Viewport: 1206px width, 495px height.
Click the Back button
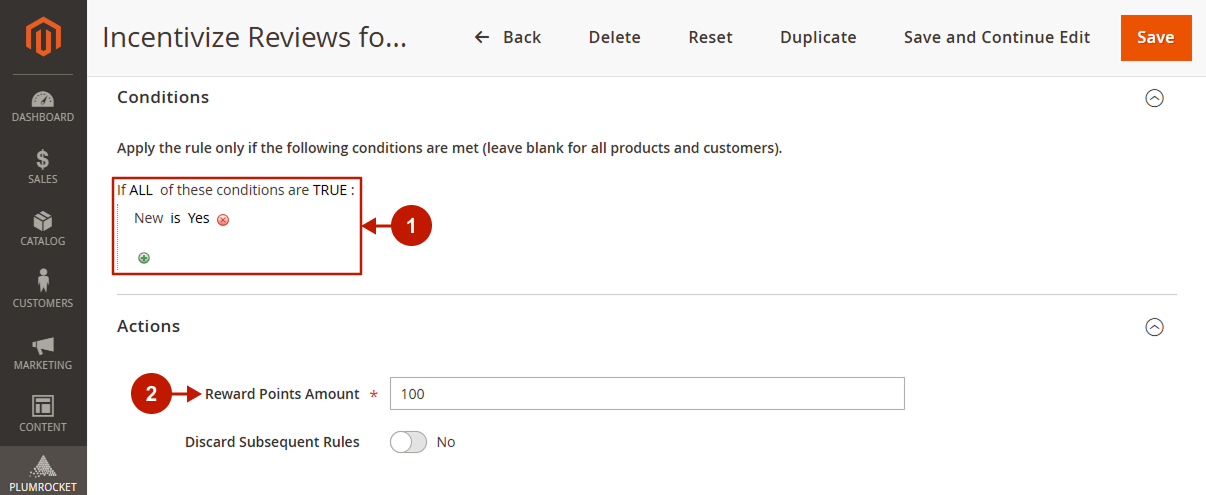508,37
